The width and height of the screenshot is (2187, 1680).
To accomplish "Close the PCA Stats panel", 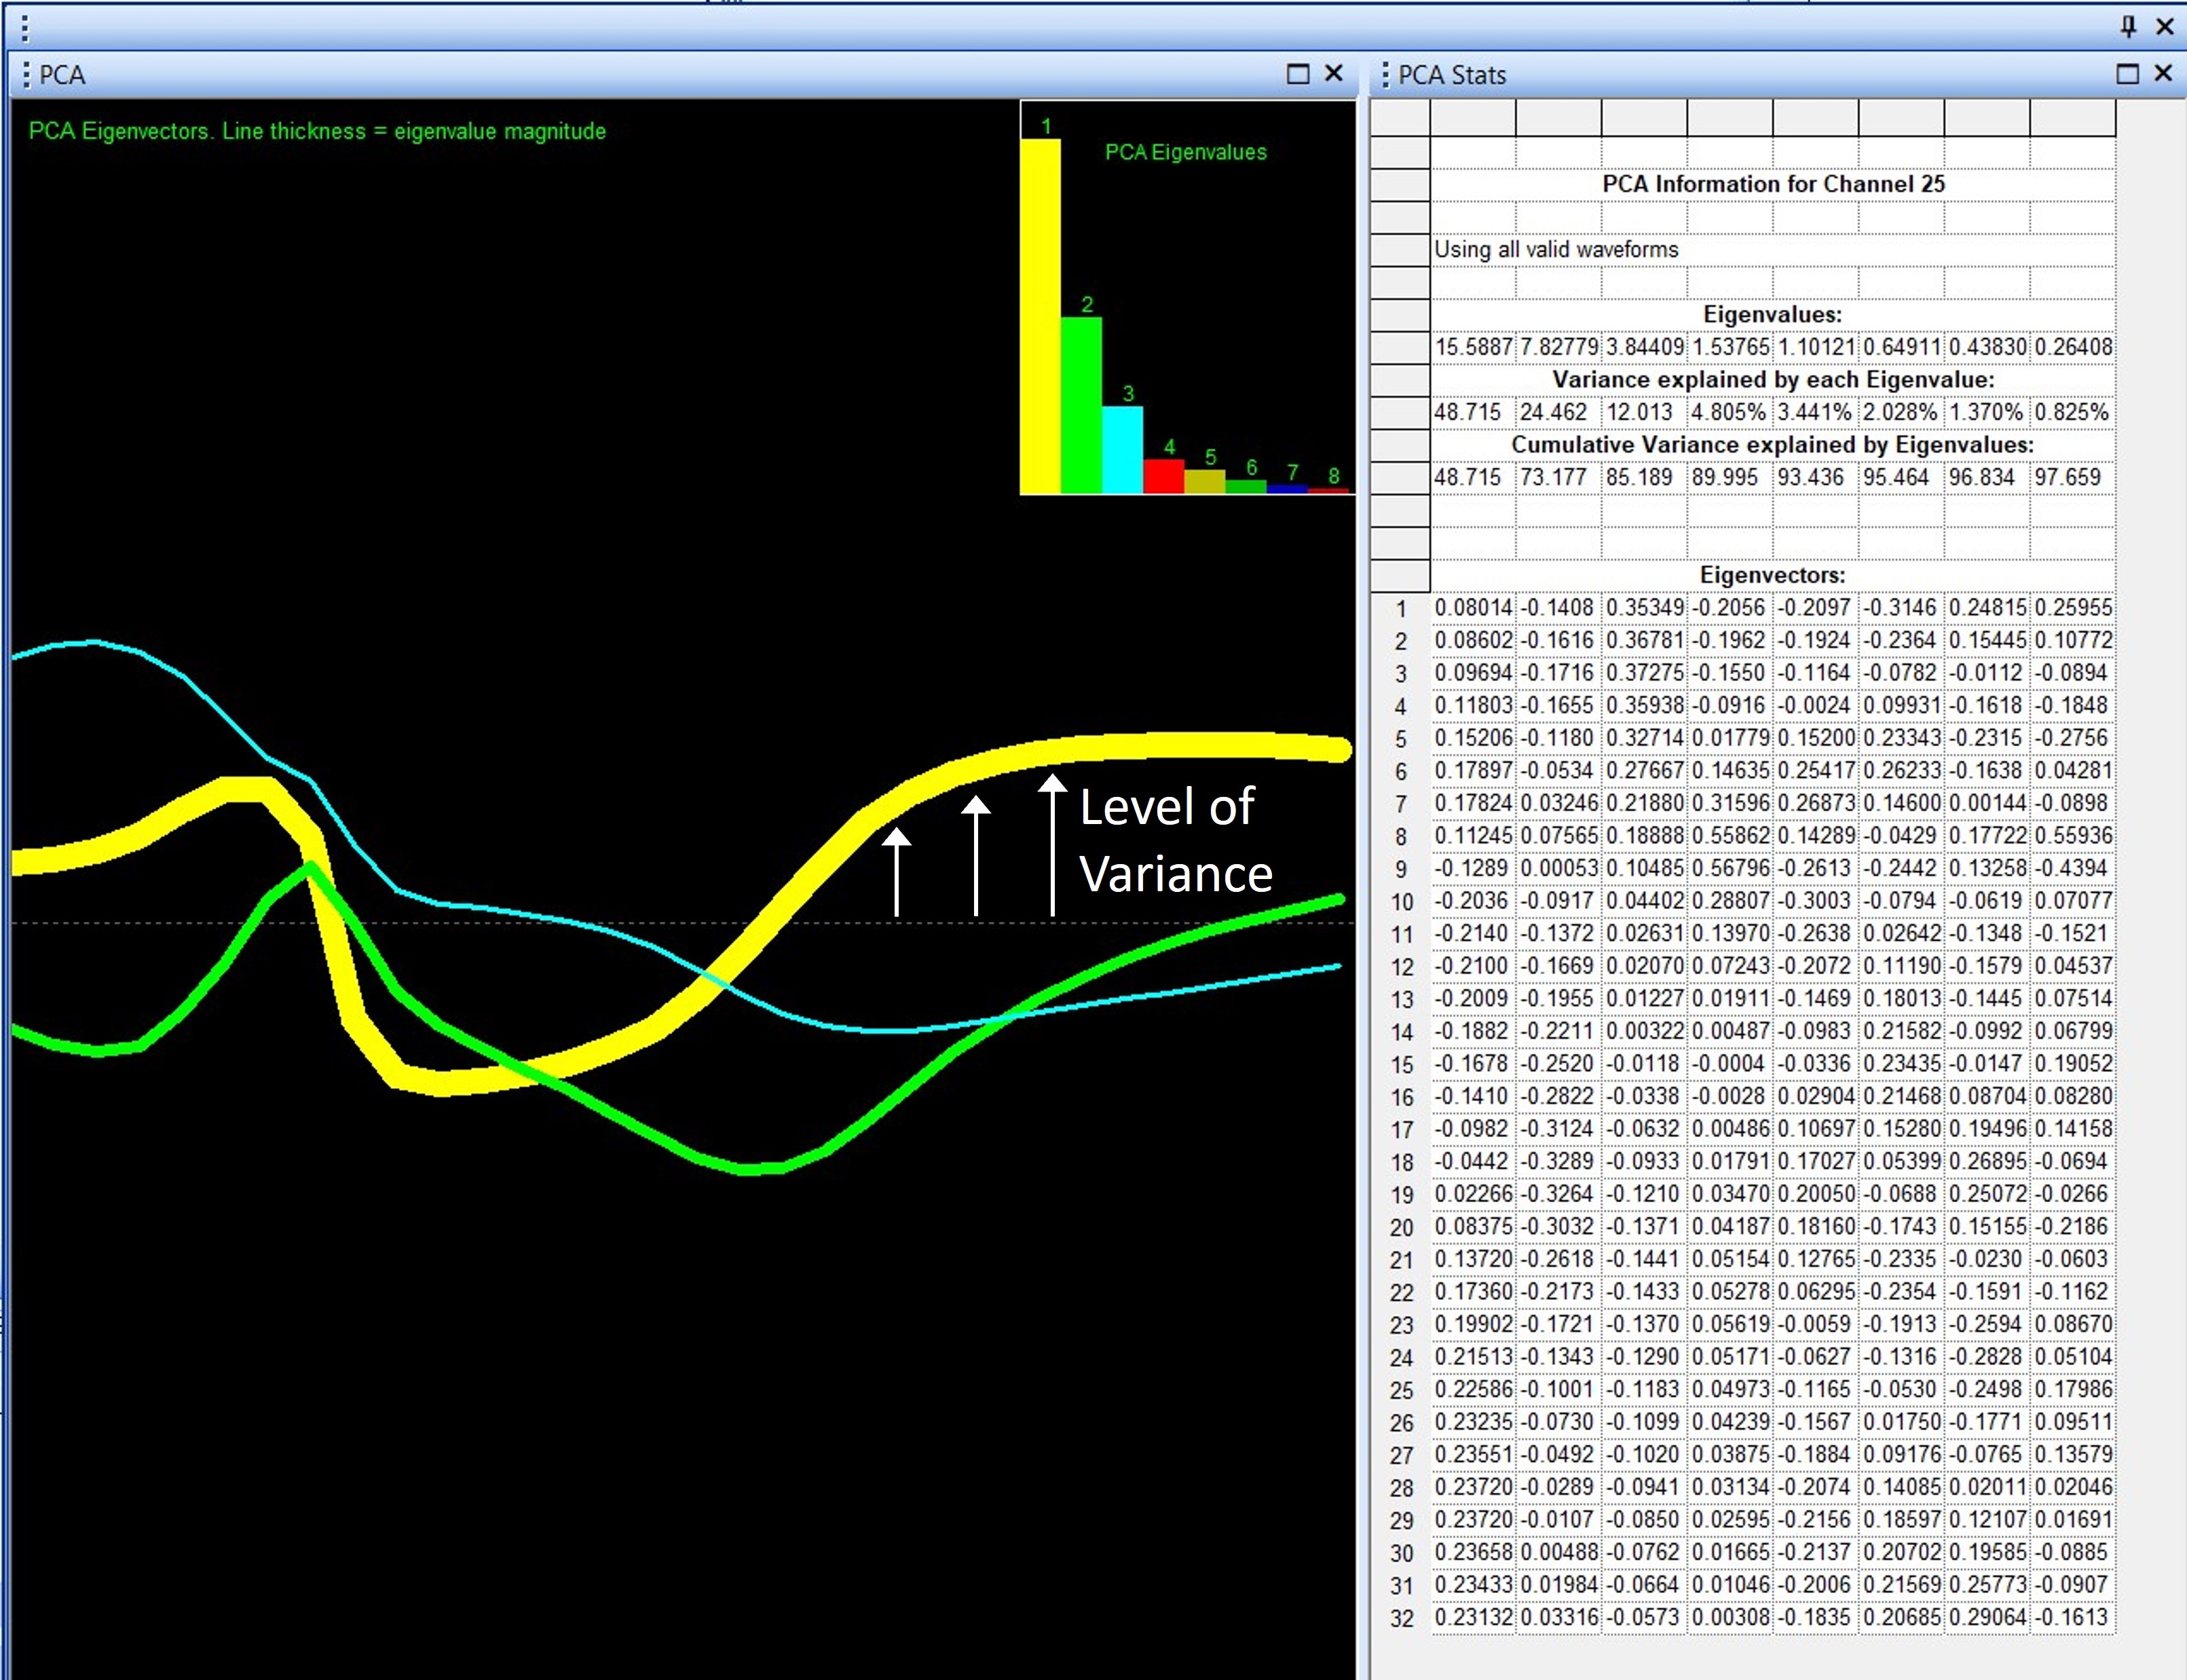I will 2163,73.
